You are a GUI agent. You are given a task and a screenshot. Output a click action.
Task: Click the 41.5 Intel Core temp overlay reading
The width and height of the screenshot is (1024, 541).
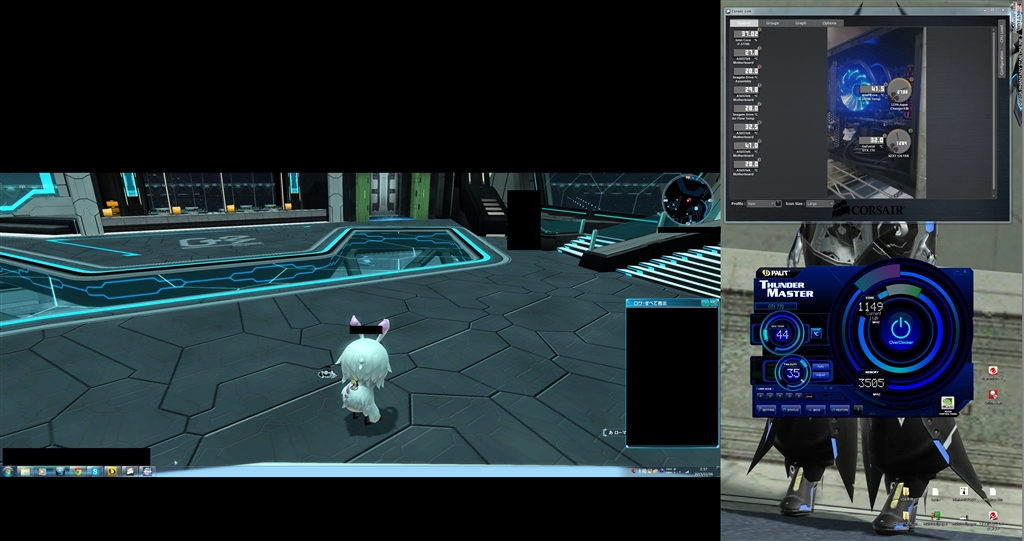[x=872, y=89]
